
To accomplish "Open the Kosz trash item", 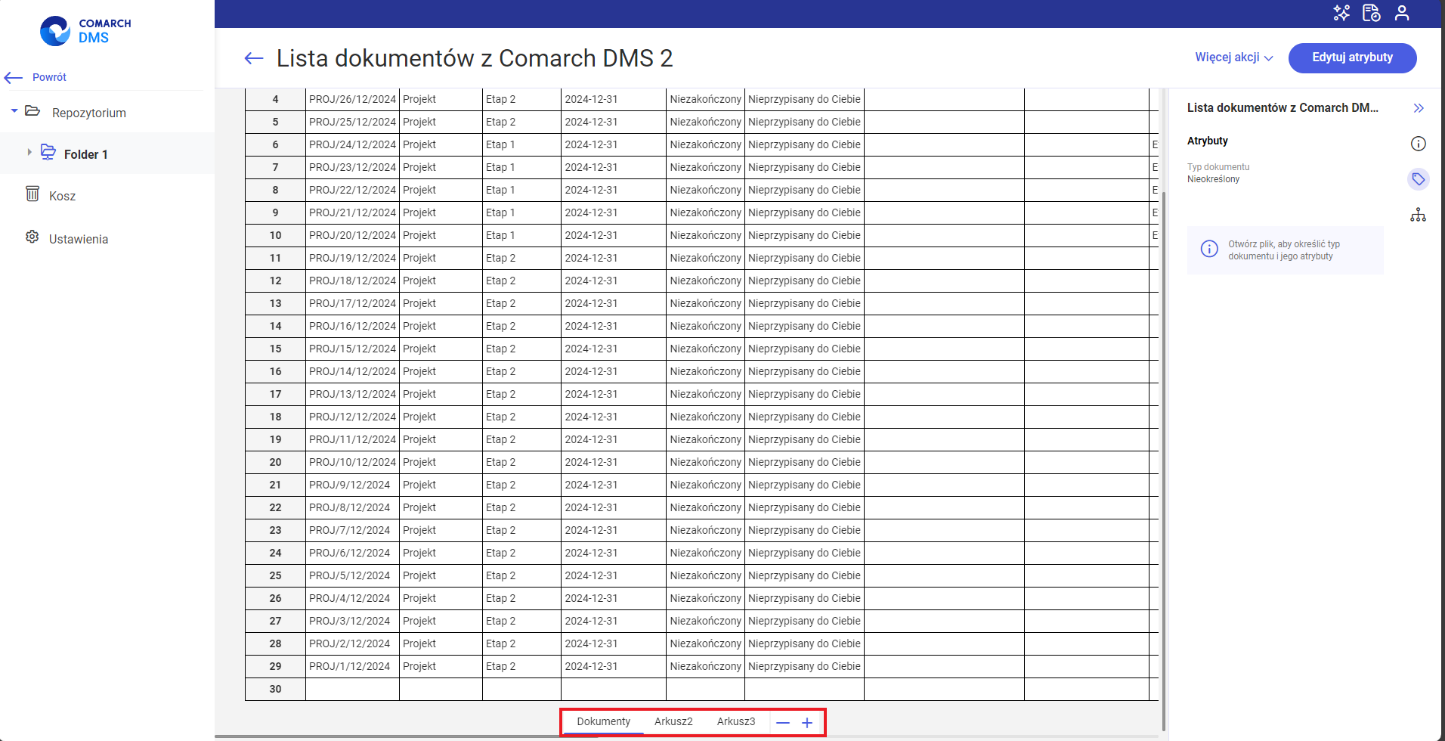I will [62, 196].
